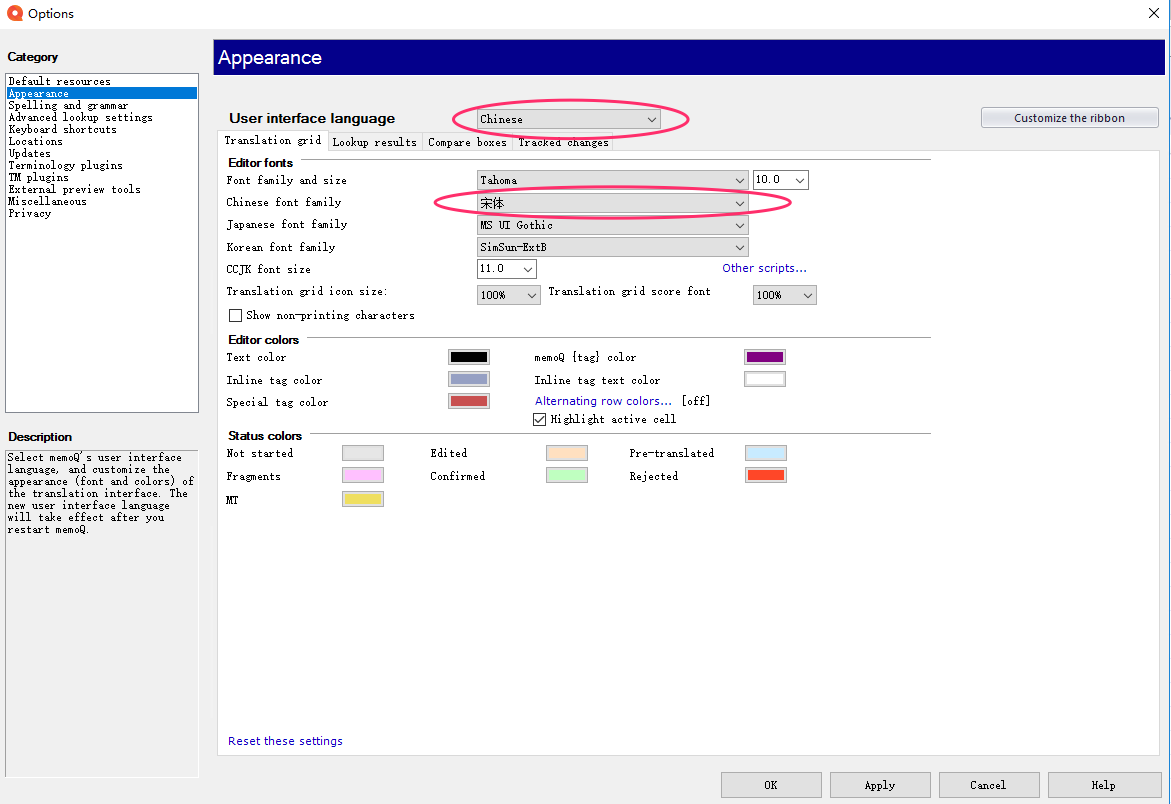1171x804 pixels.
Task: Open the Other scripts link
Action: point(764,268)
